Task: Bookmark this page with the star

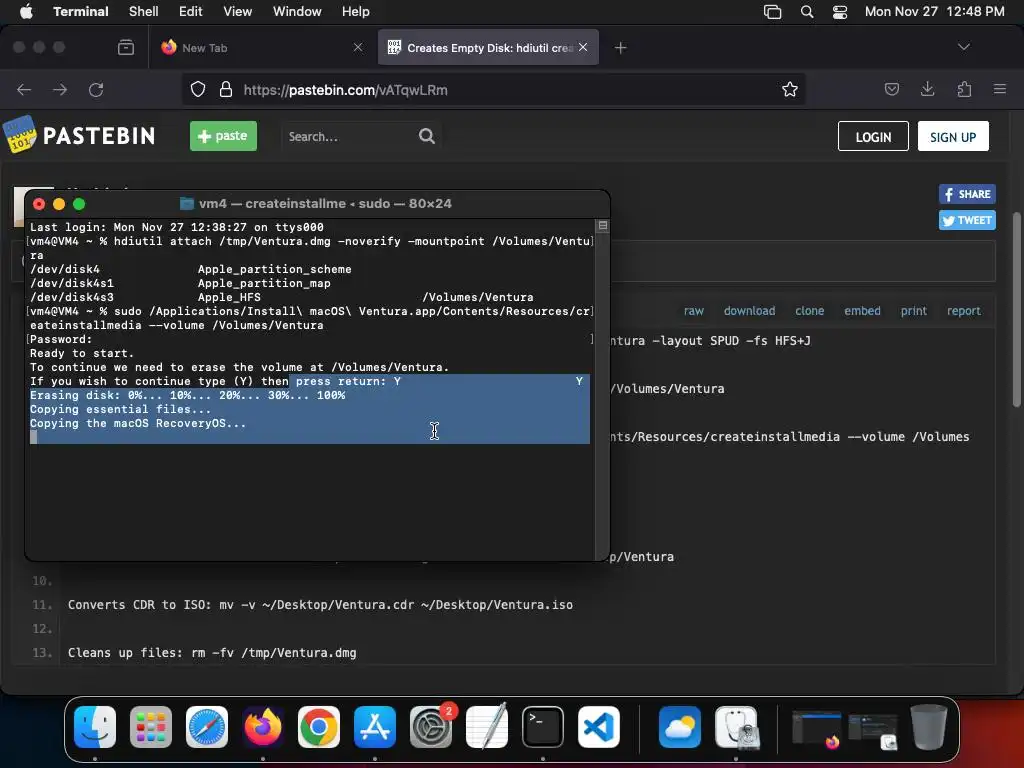Action: pos(790,89)
